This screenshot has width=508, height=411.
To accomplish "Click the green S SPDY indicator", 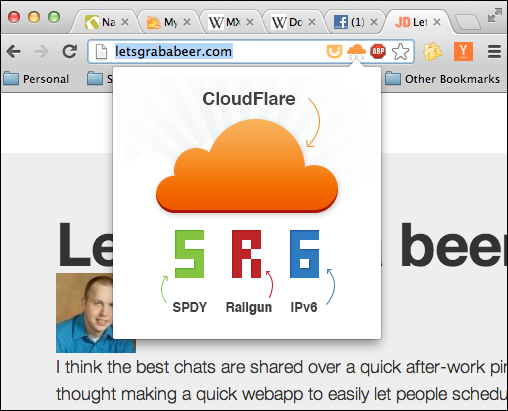I will click(189, 254).
